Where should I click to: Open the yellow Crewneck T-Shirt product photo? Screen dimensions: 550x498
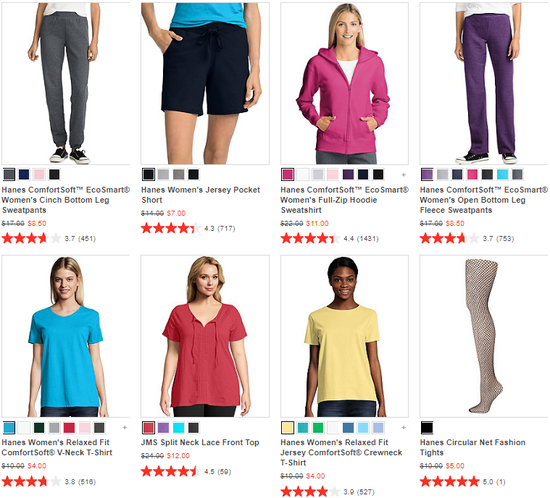pyautogui.click(x=344, y=336)
